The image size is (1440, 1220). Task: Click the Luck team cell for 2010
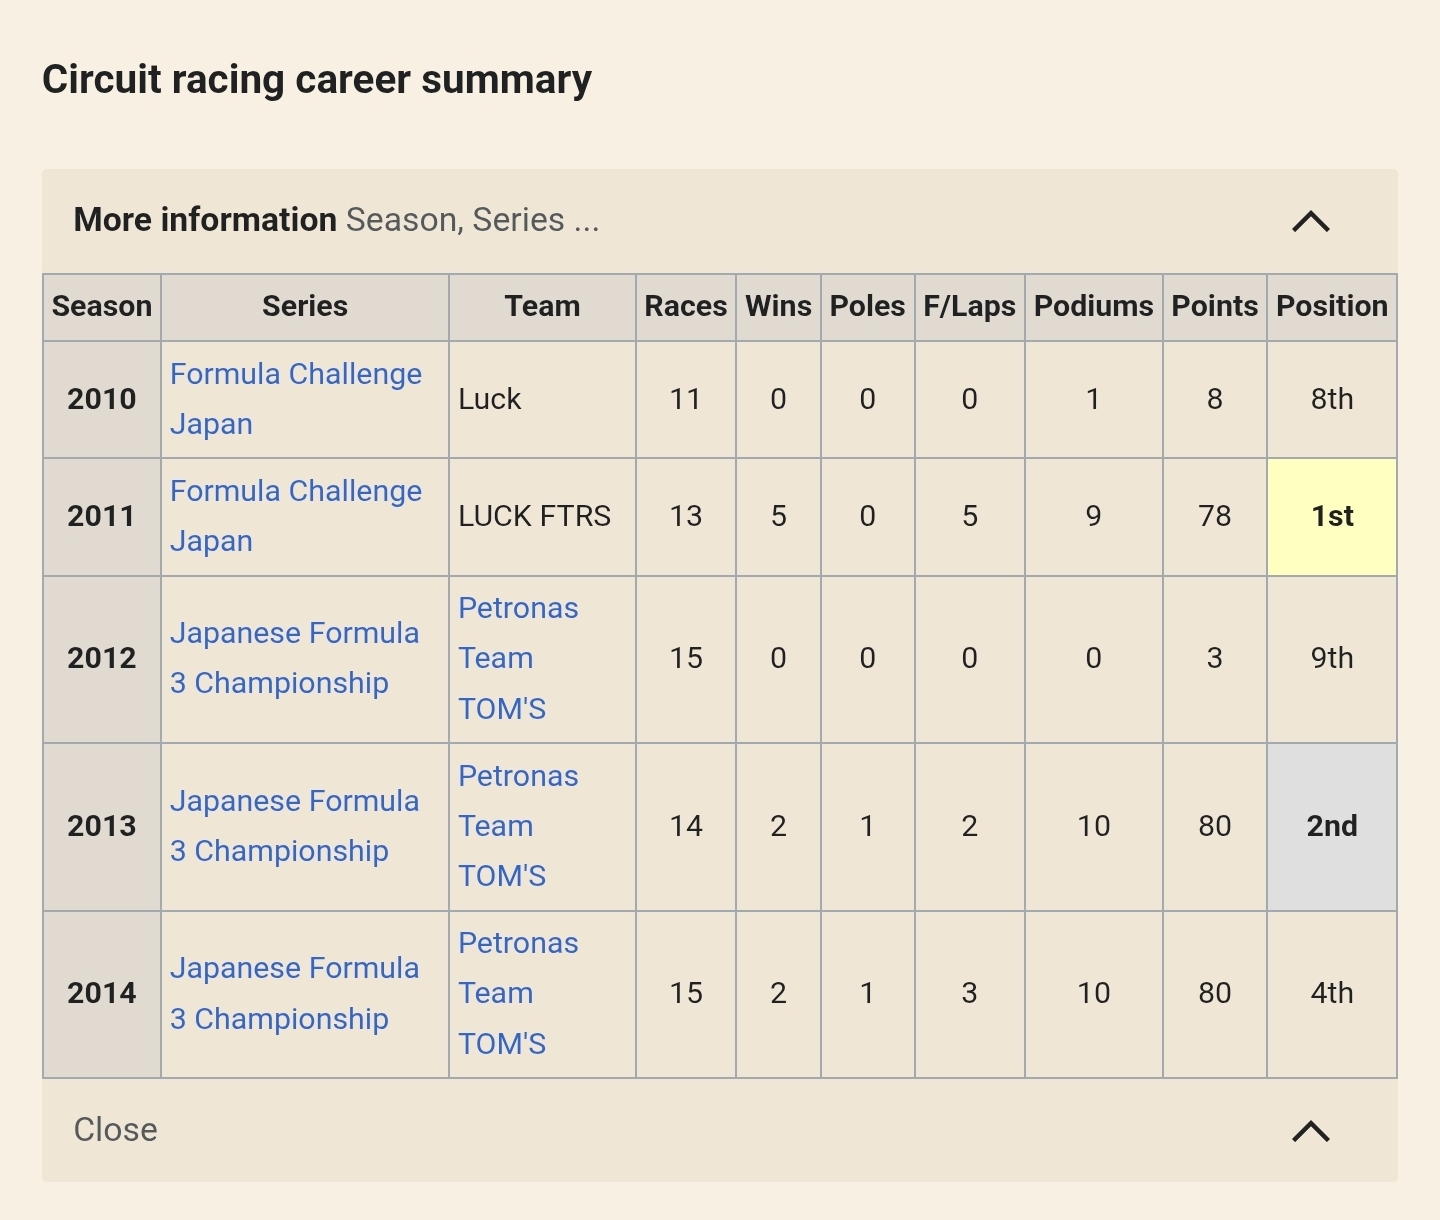542,399
